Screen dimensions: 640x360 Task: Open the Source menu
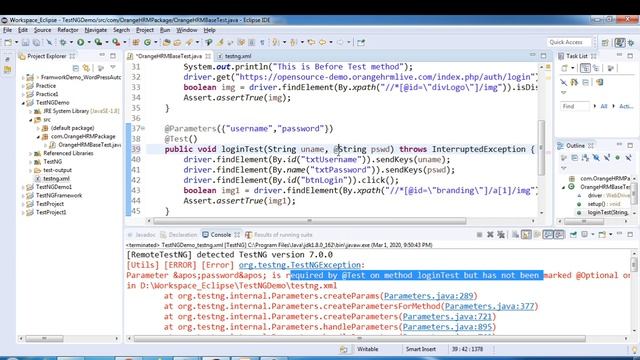pyautogui.click(x=42, y=30)
